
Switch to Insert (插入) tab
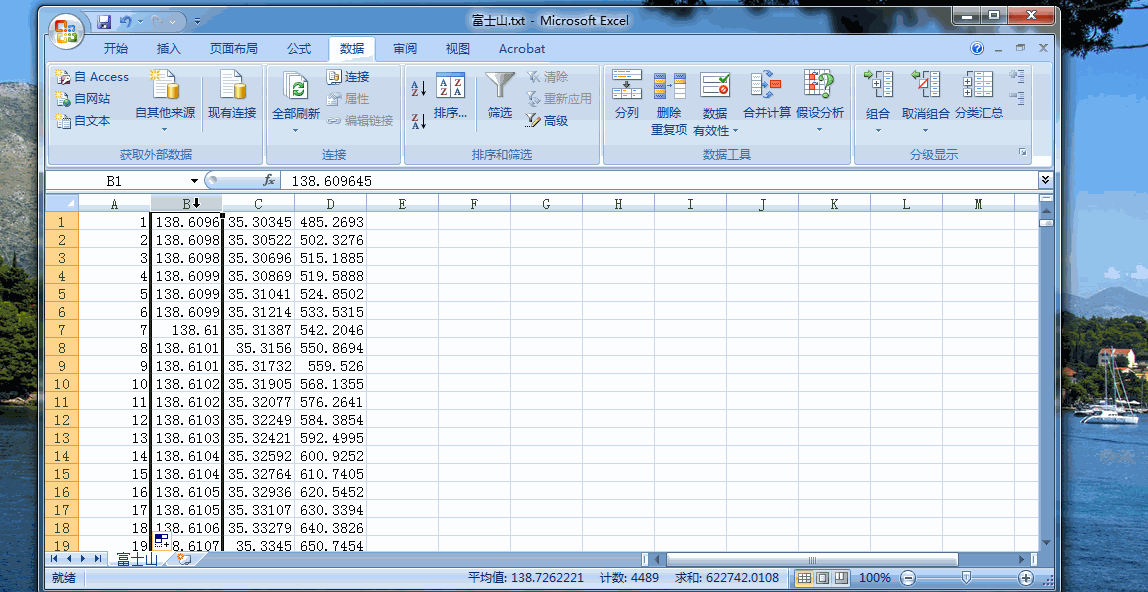click(x=168, y=49)
